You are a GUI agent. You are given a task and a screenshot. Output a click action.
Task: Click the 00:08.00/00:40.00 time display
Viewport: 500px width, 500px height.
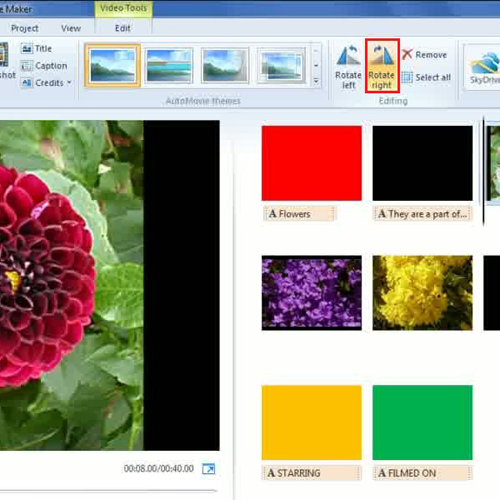point(159,469)
